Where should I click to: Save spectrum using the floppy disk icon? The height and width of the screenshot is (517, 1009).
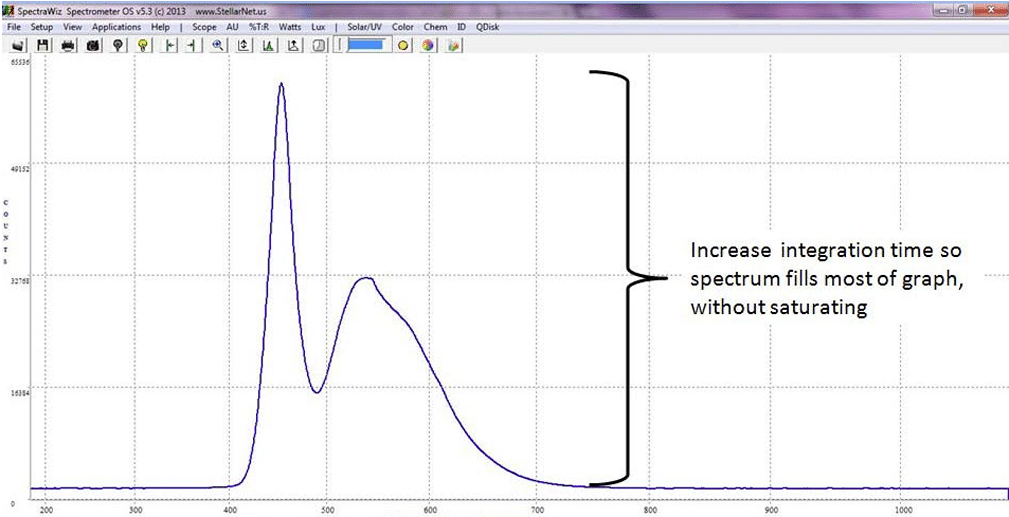point(43,45)
